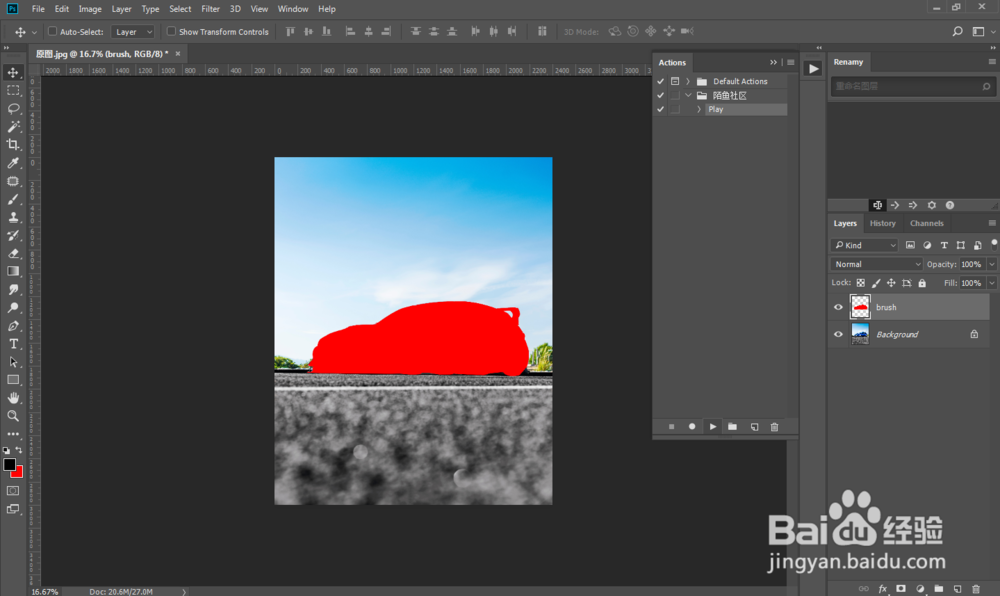
Task: Open the Auto-Select Layer dropdown
Action: point(133,31)
